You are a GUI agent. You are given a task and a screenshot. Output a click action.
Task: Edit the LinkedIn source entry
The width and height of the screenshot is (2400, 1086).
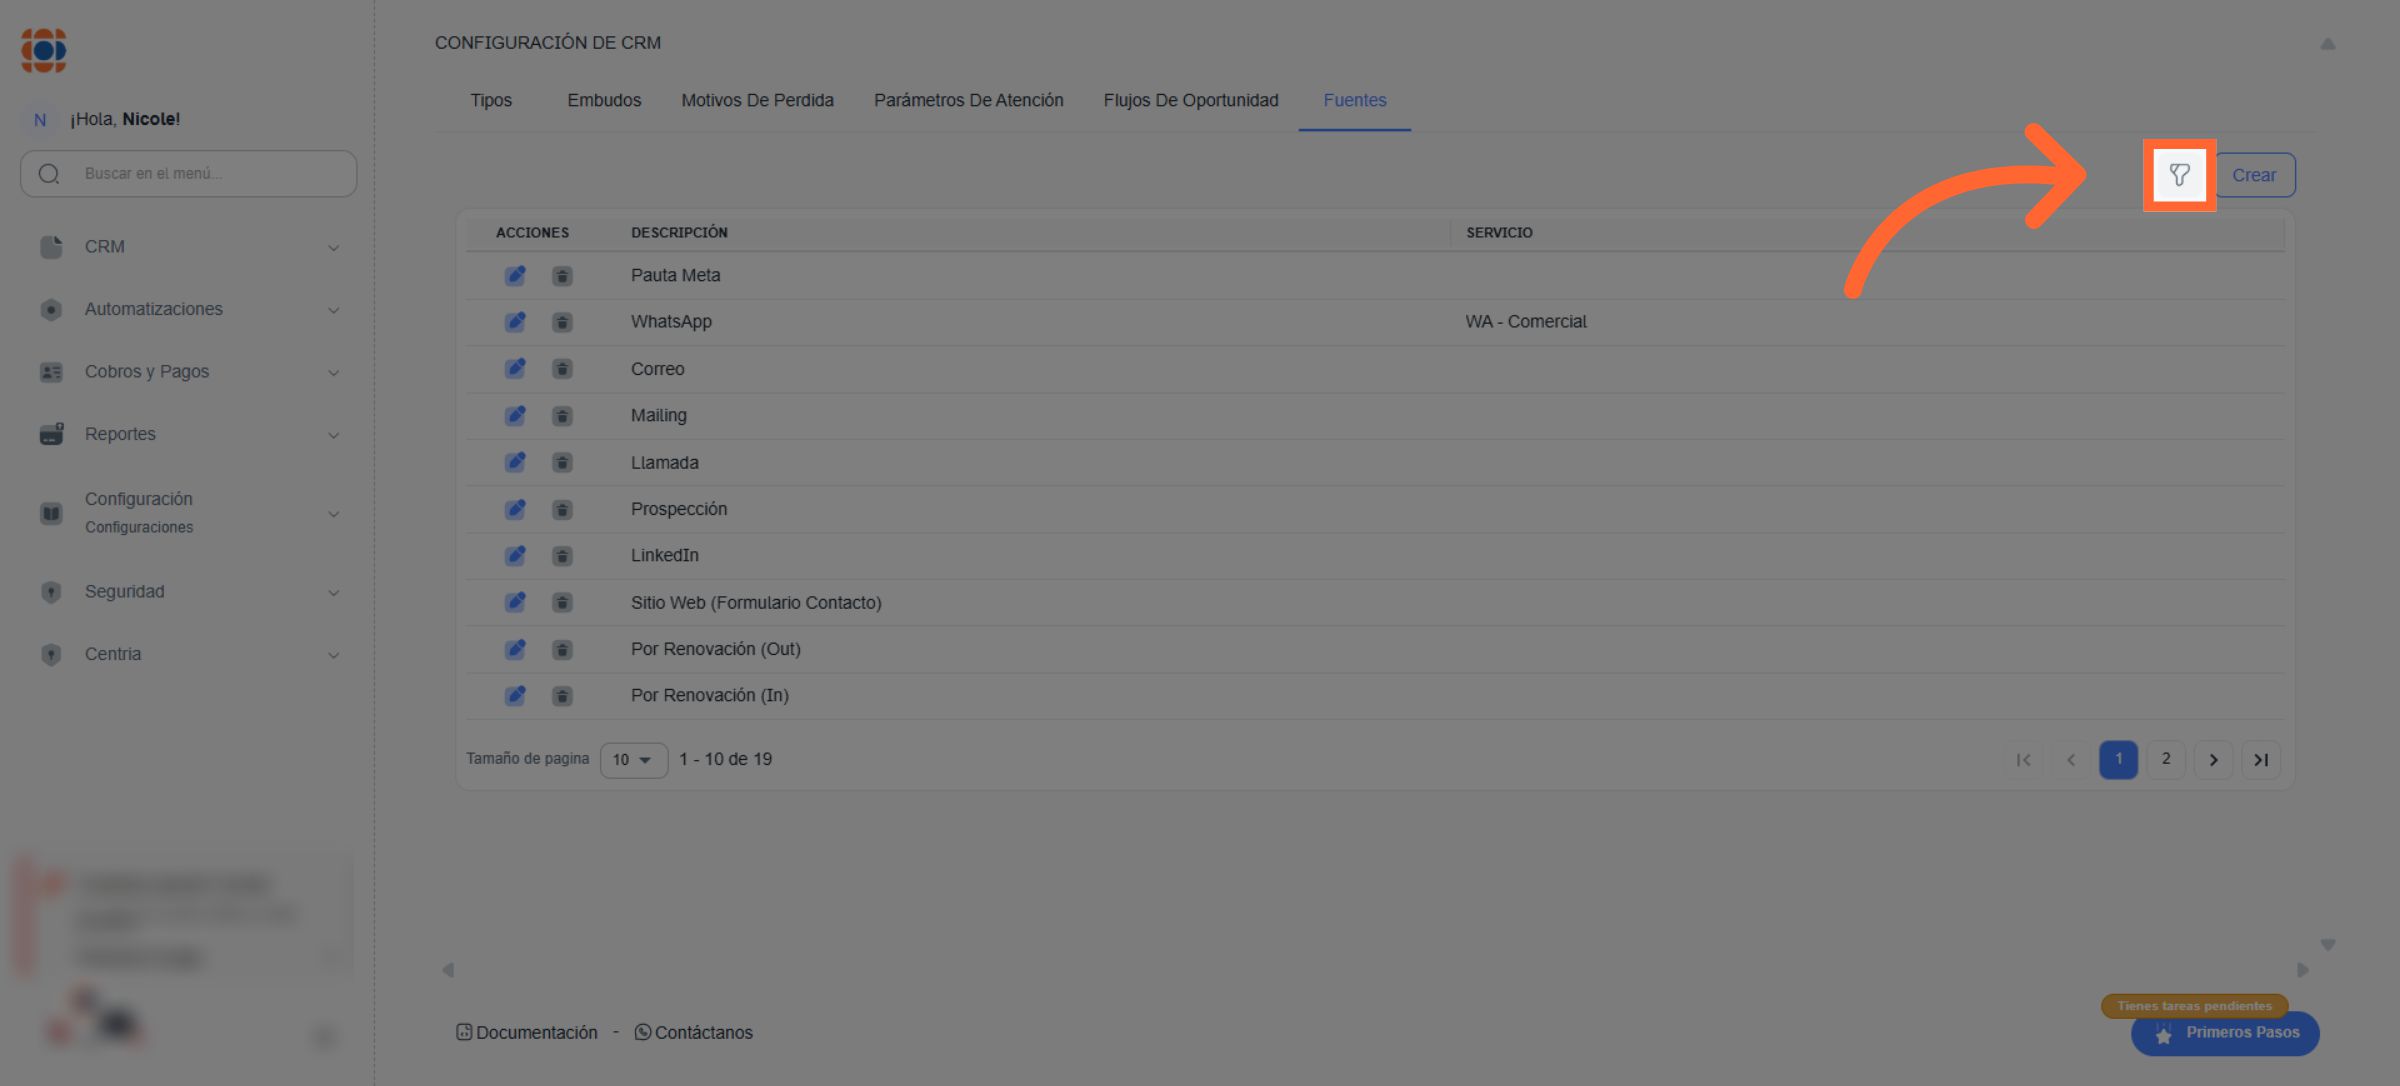coord(515,556)
